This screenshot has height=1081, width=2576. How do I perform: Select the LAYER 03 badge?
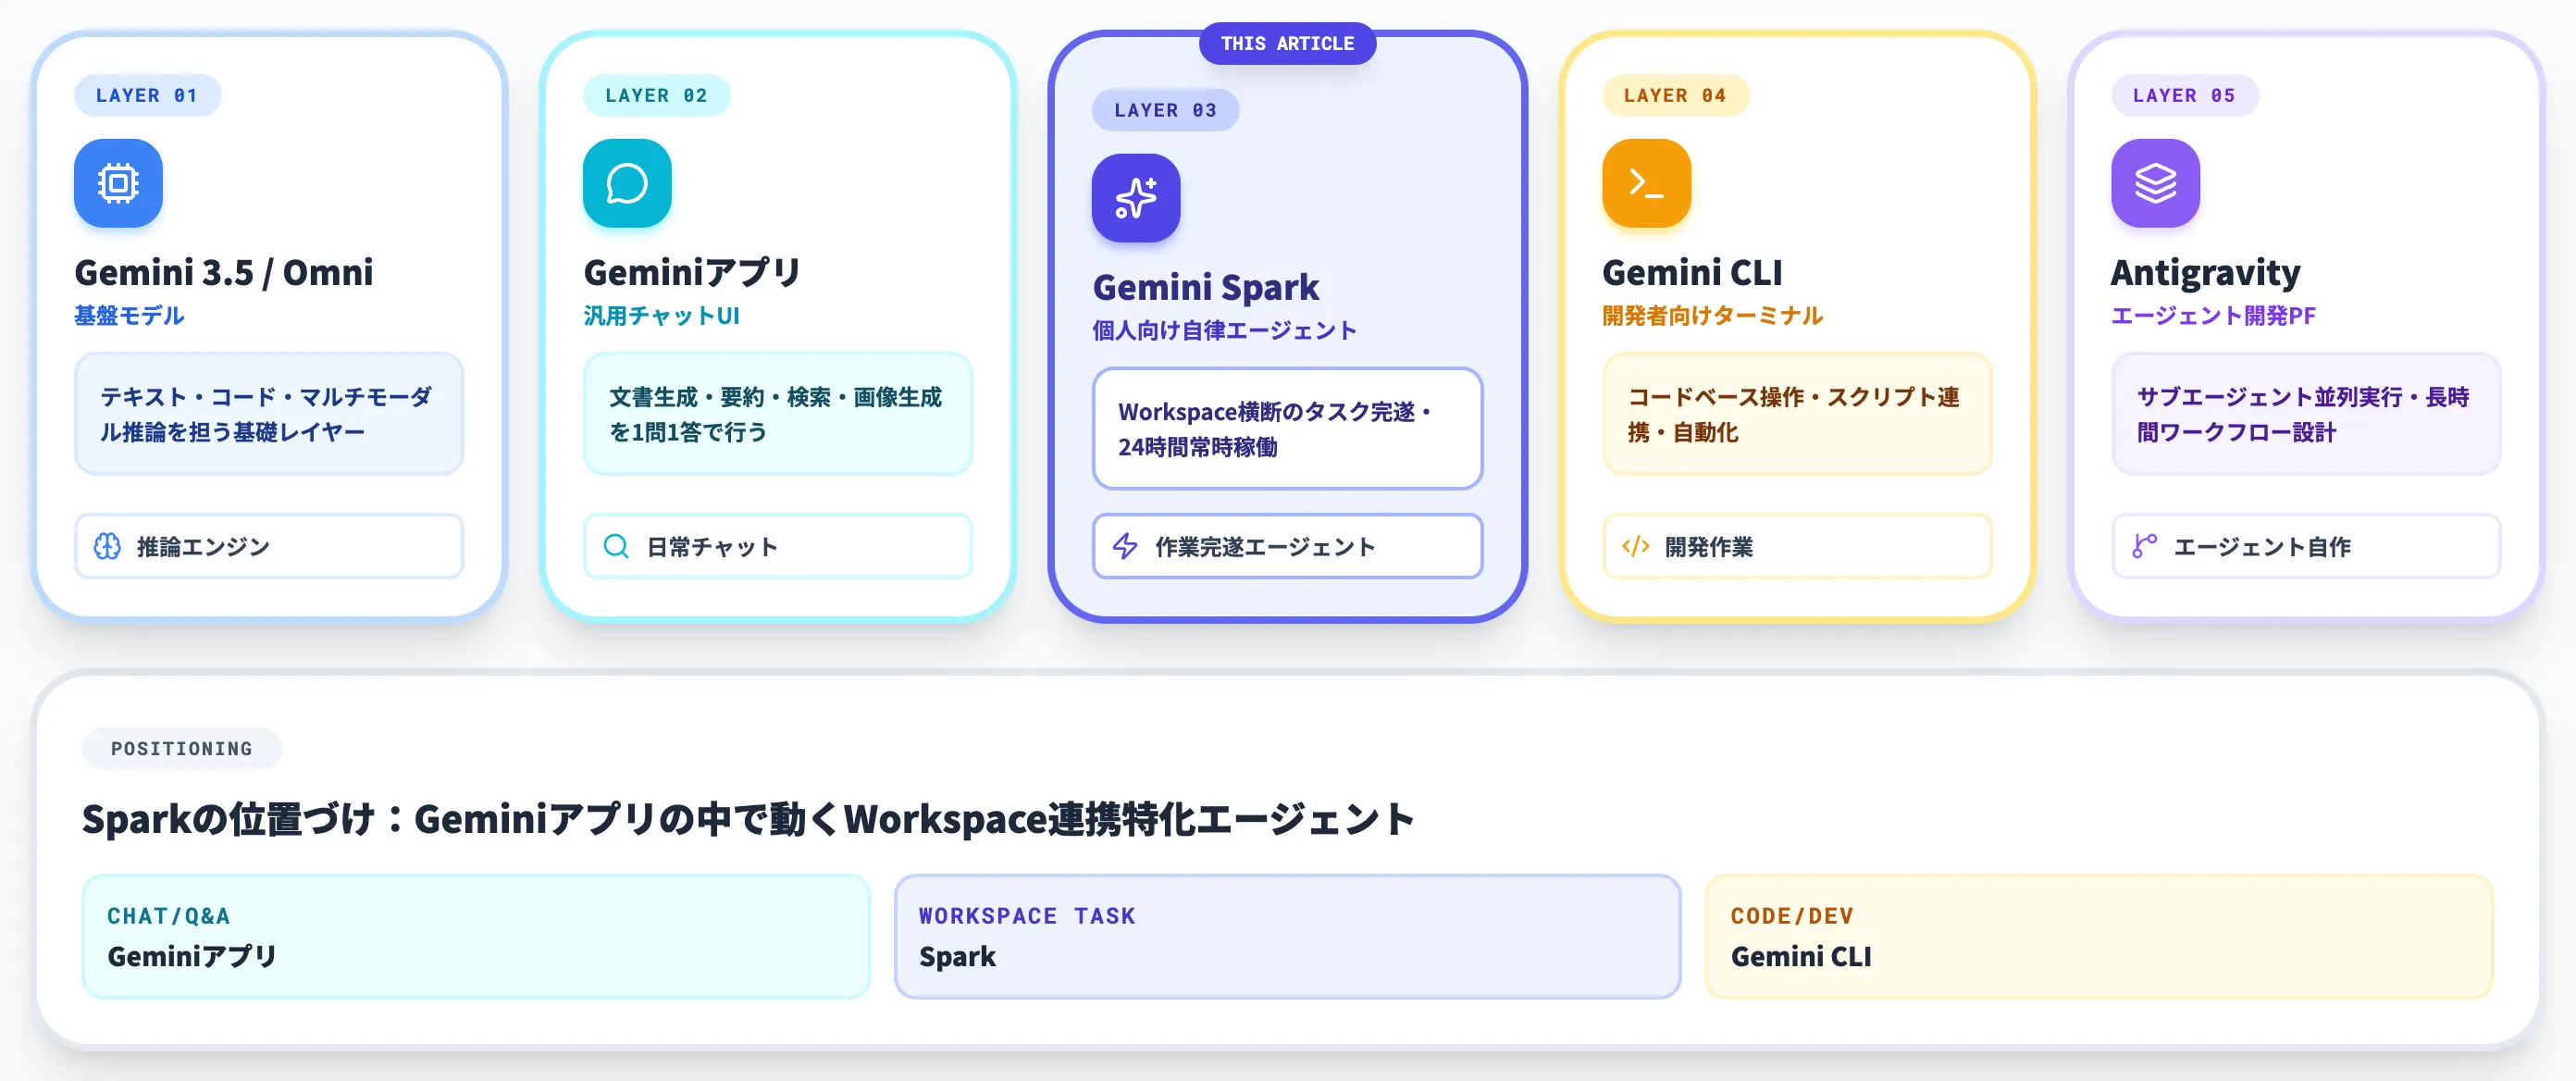pos(1165,111)
